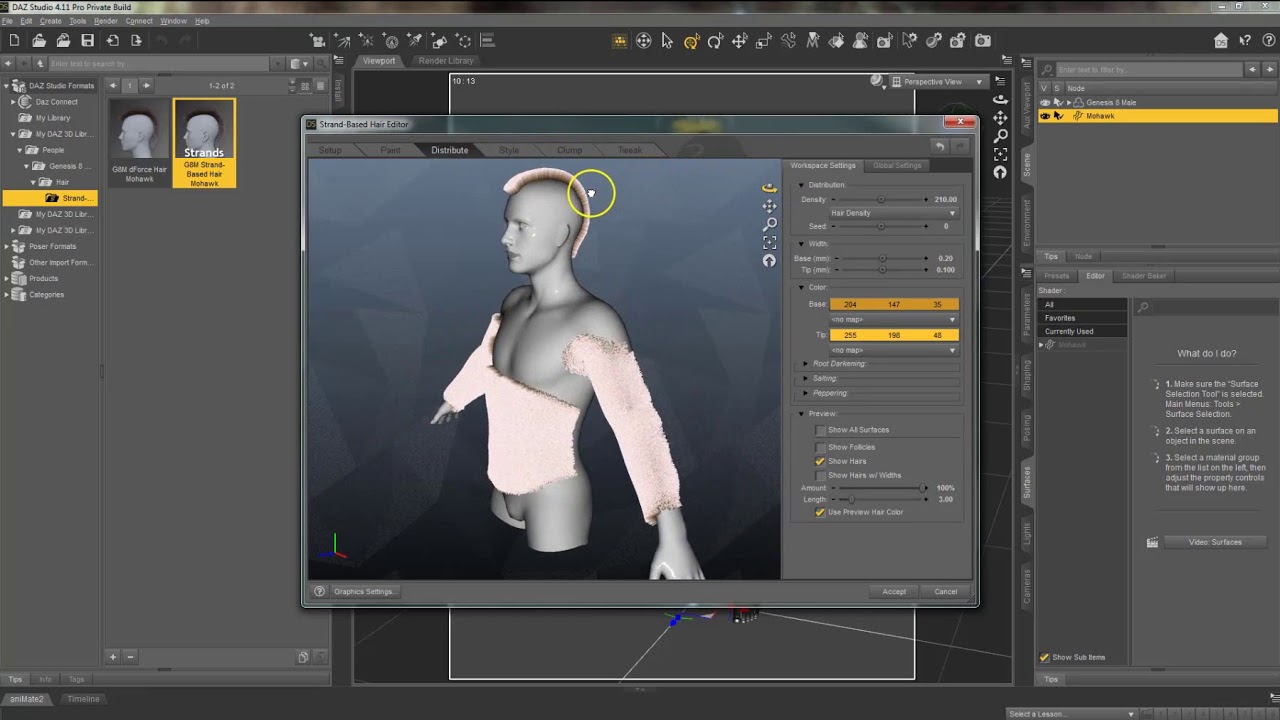Click the Accept button
The height and width of the screenshot is (720, 1280).
click(894, 592)
